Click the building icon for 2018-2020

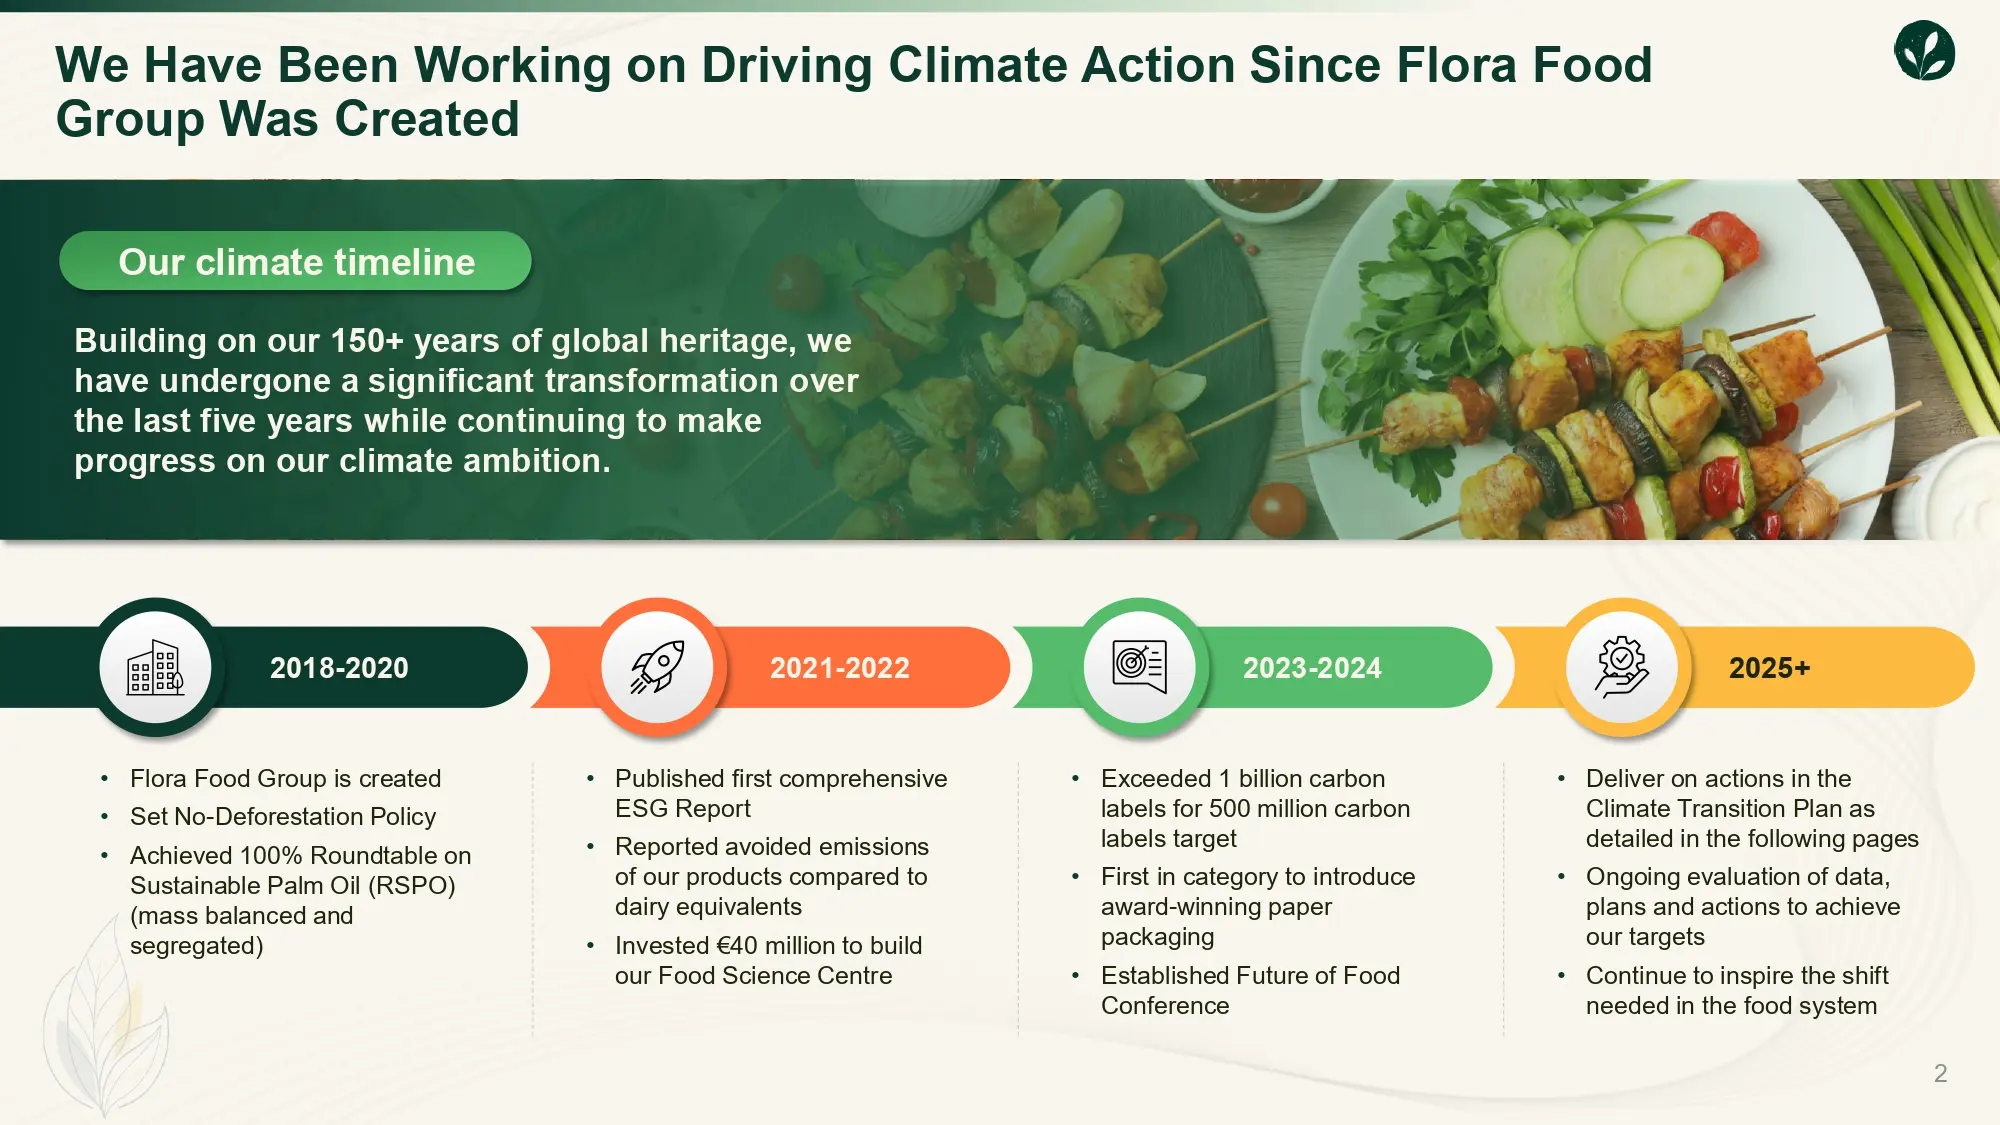[x=155, y=667]
